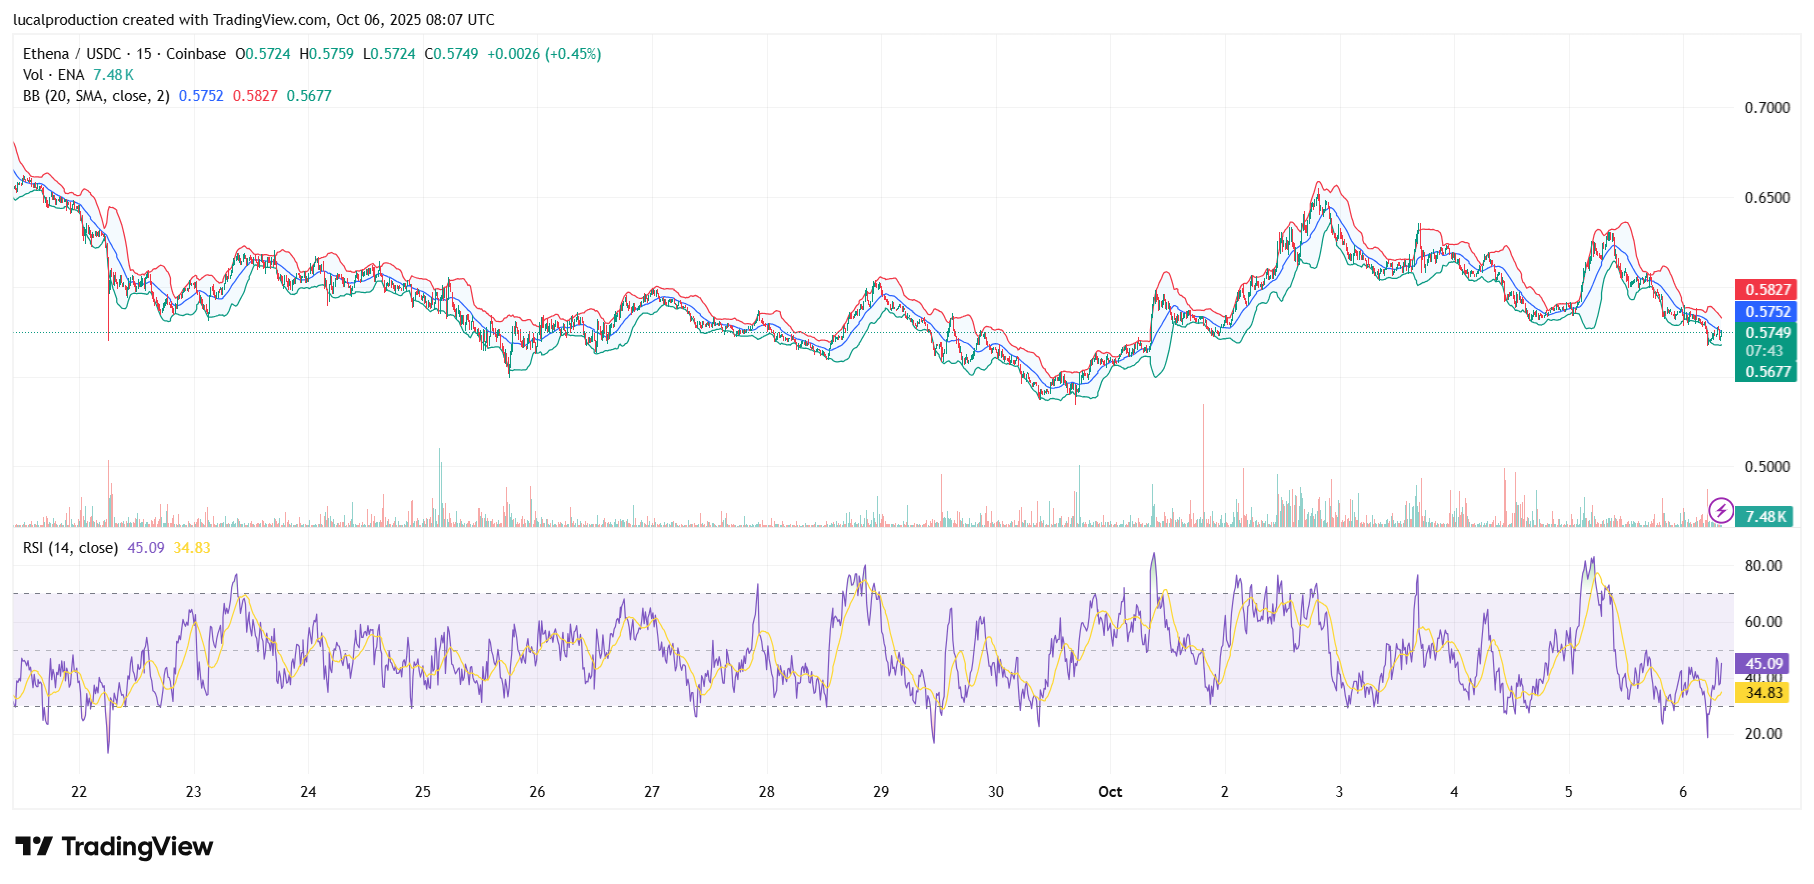Click the 07:43 candle countdown label
Screen dimensions: 1814x884
[x=1764, y=351]
